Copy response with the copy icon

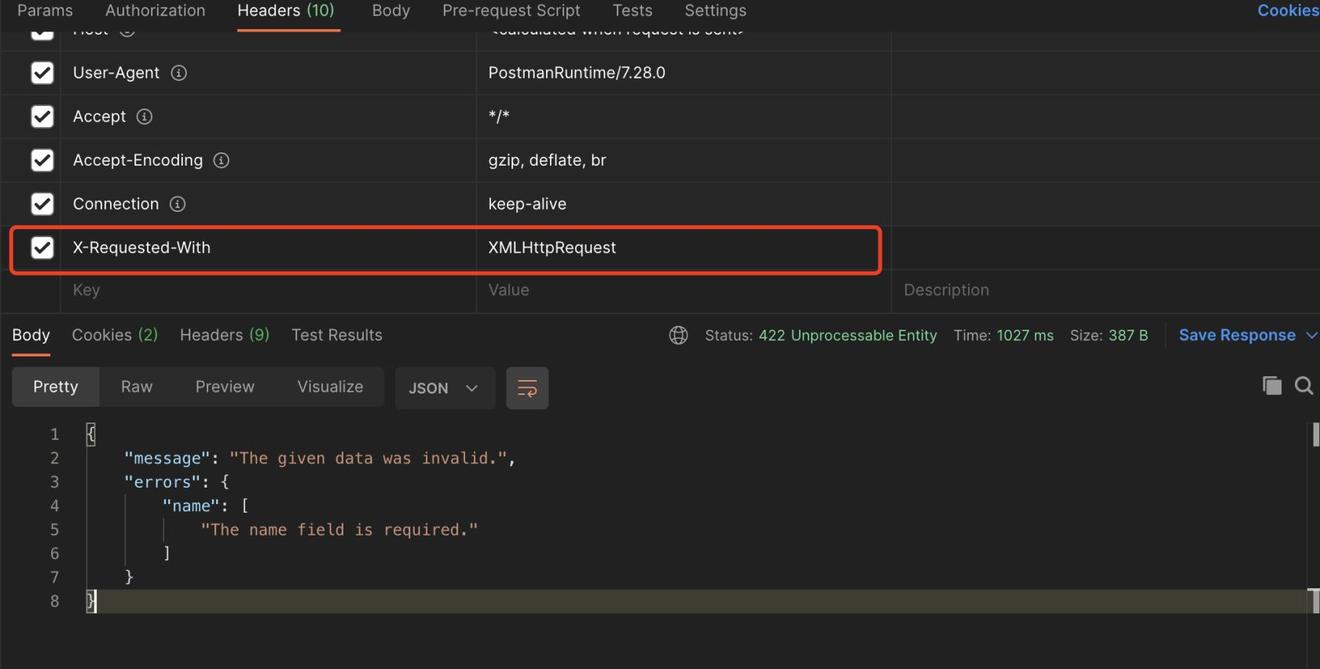1271,386
